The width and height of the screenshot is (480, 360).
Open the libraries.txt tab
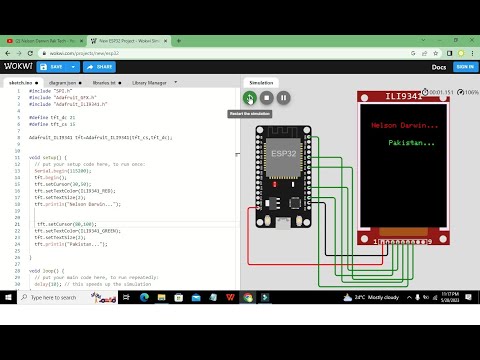click(107, 83)
